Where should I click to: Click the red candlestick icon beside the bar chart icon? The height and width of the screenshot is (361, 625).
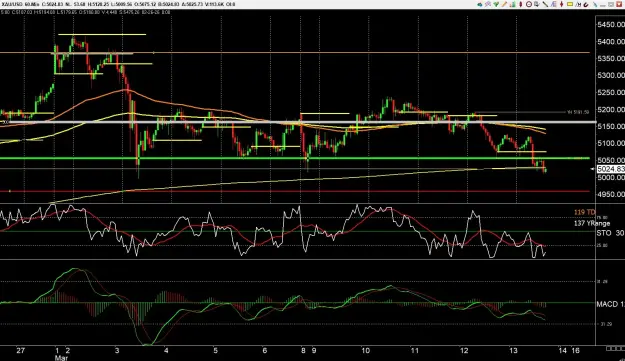click(521, 4)
